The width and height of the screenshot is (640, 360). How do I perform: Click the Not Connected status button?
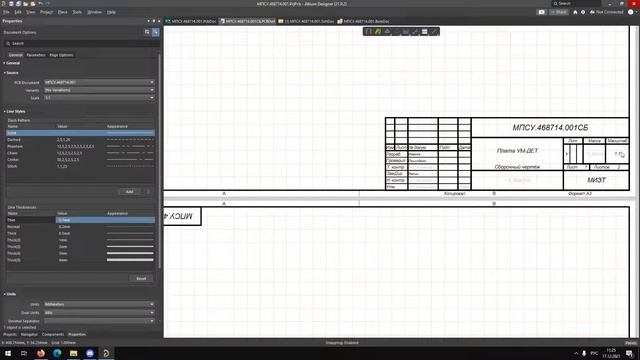(x=606, y=12)
